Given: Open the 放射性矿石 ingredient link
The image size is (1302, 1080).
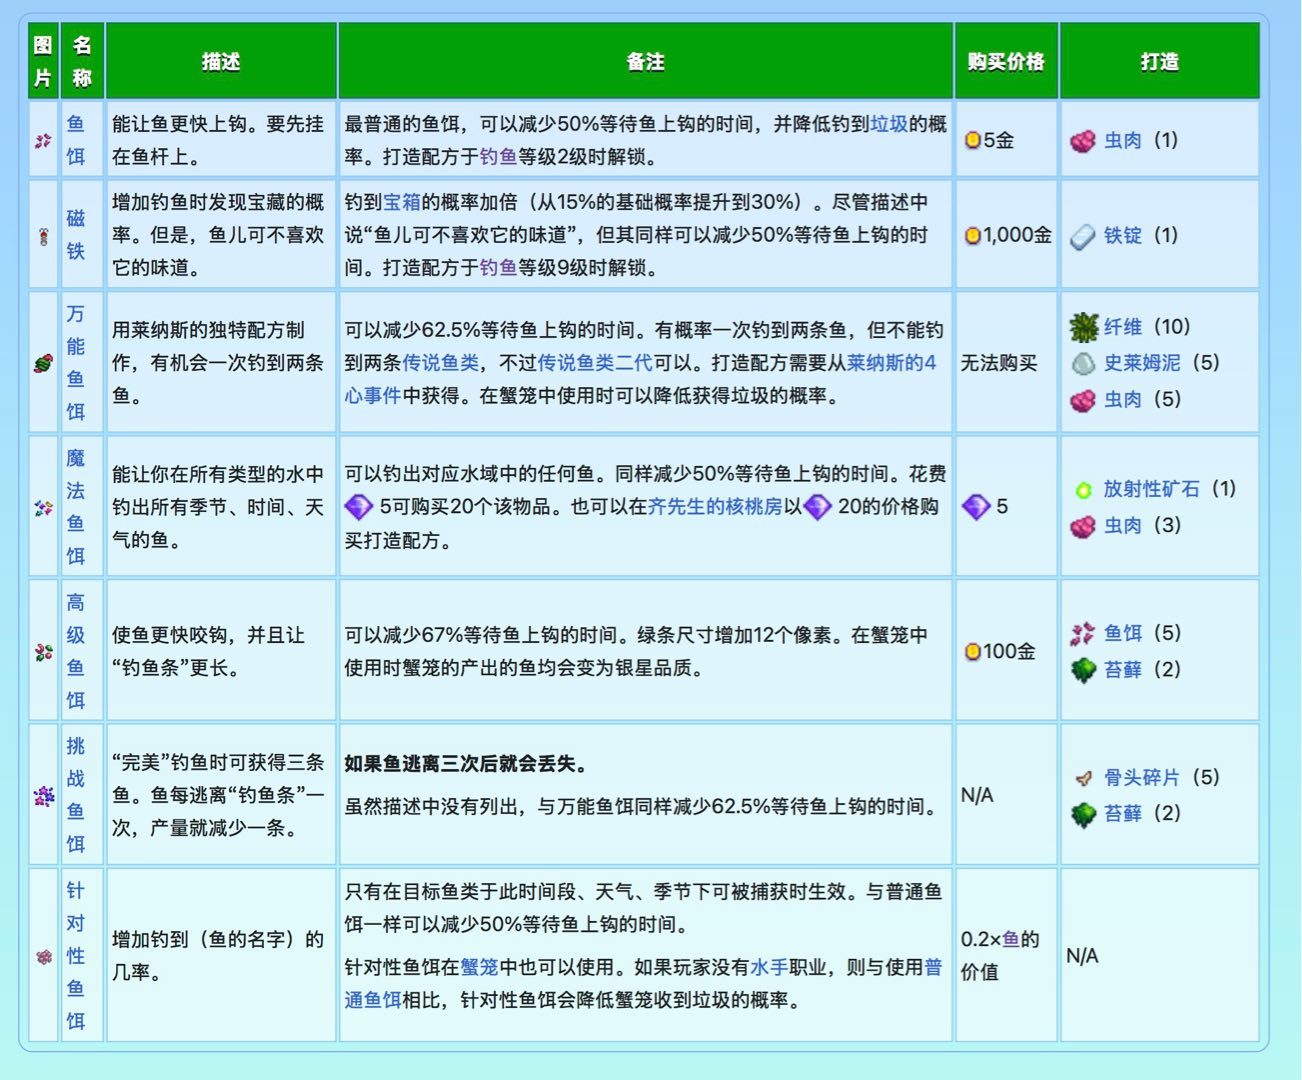Looking at the screenshot, I should (1152, 489).
